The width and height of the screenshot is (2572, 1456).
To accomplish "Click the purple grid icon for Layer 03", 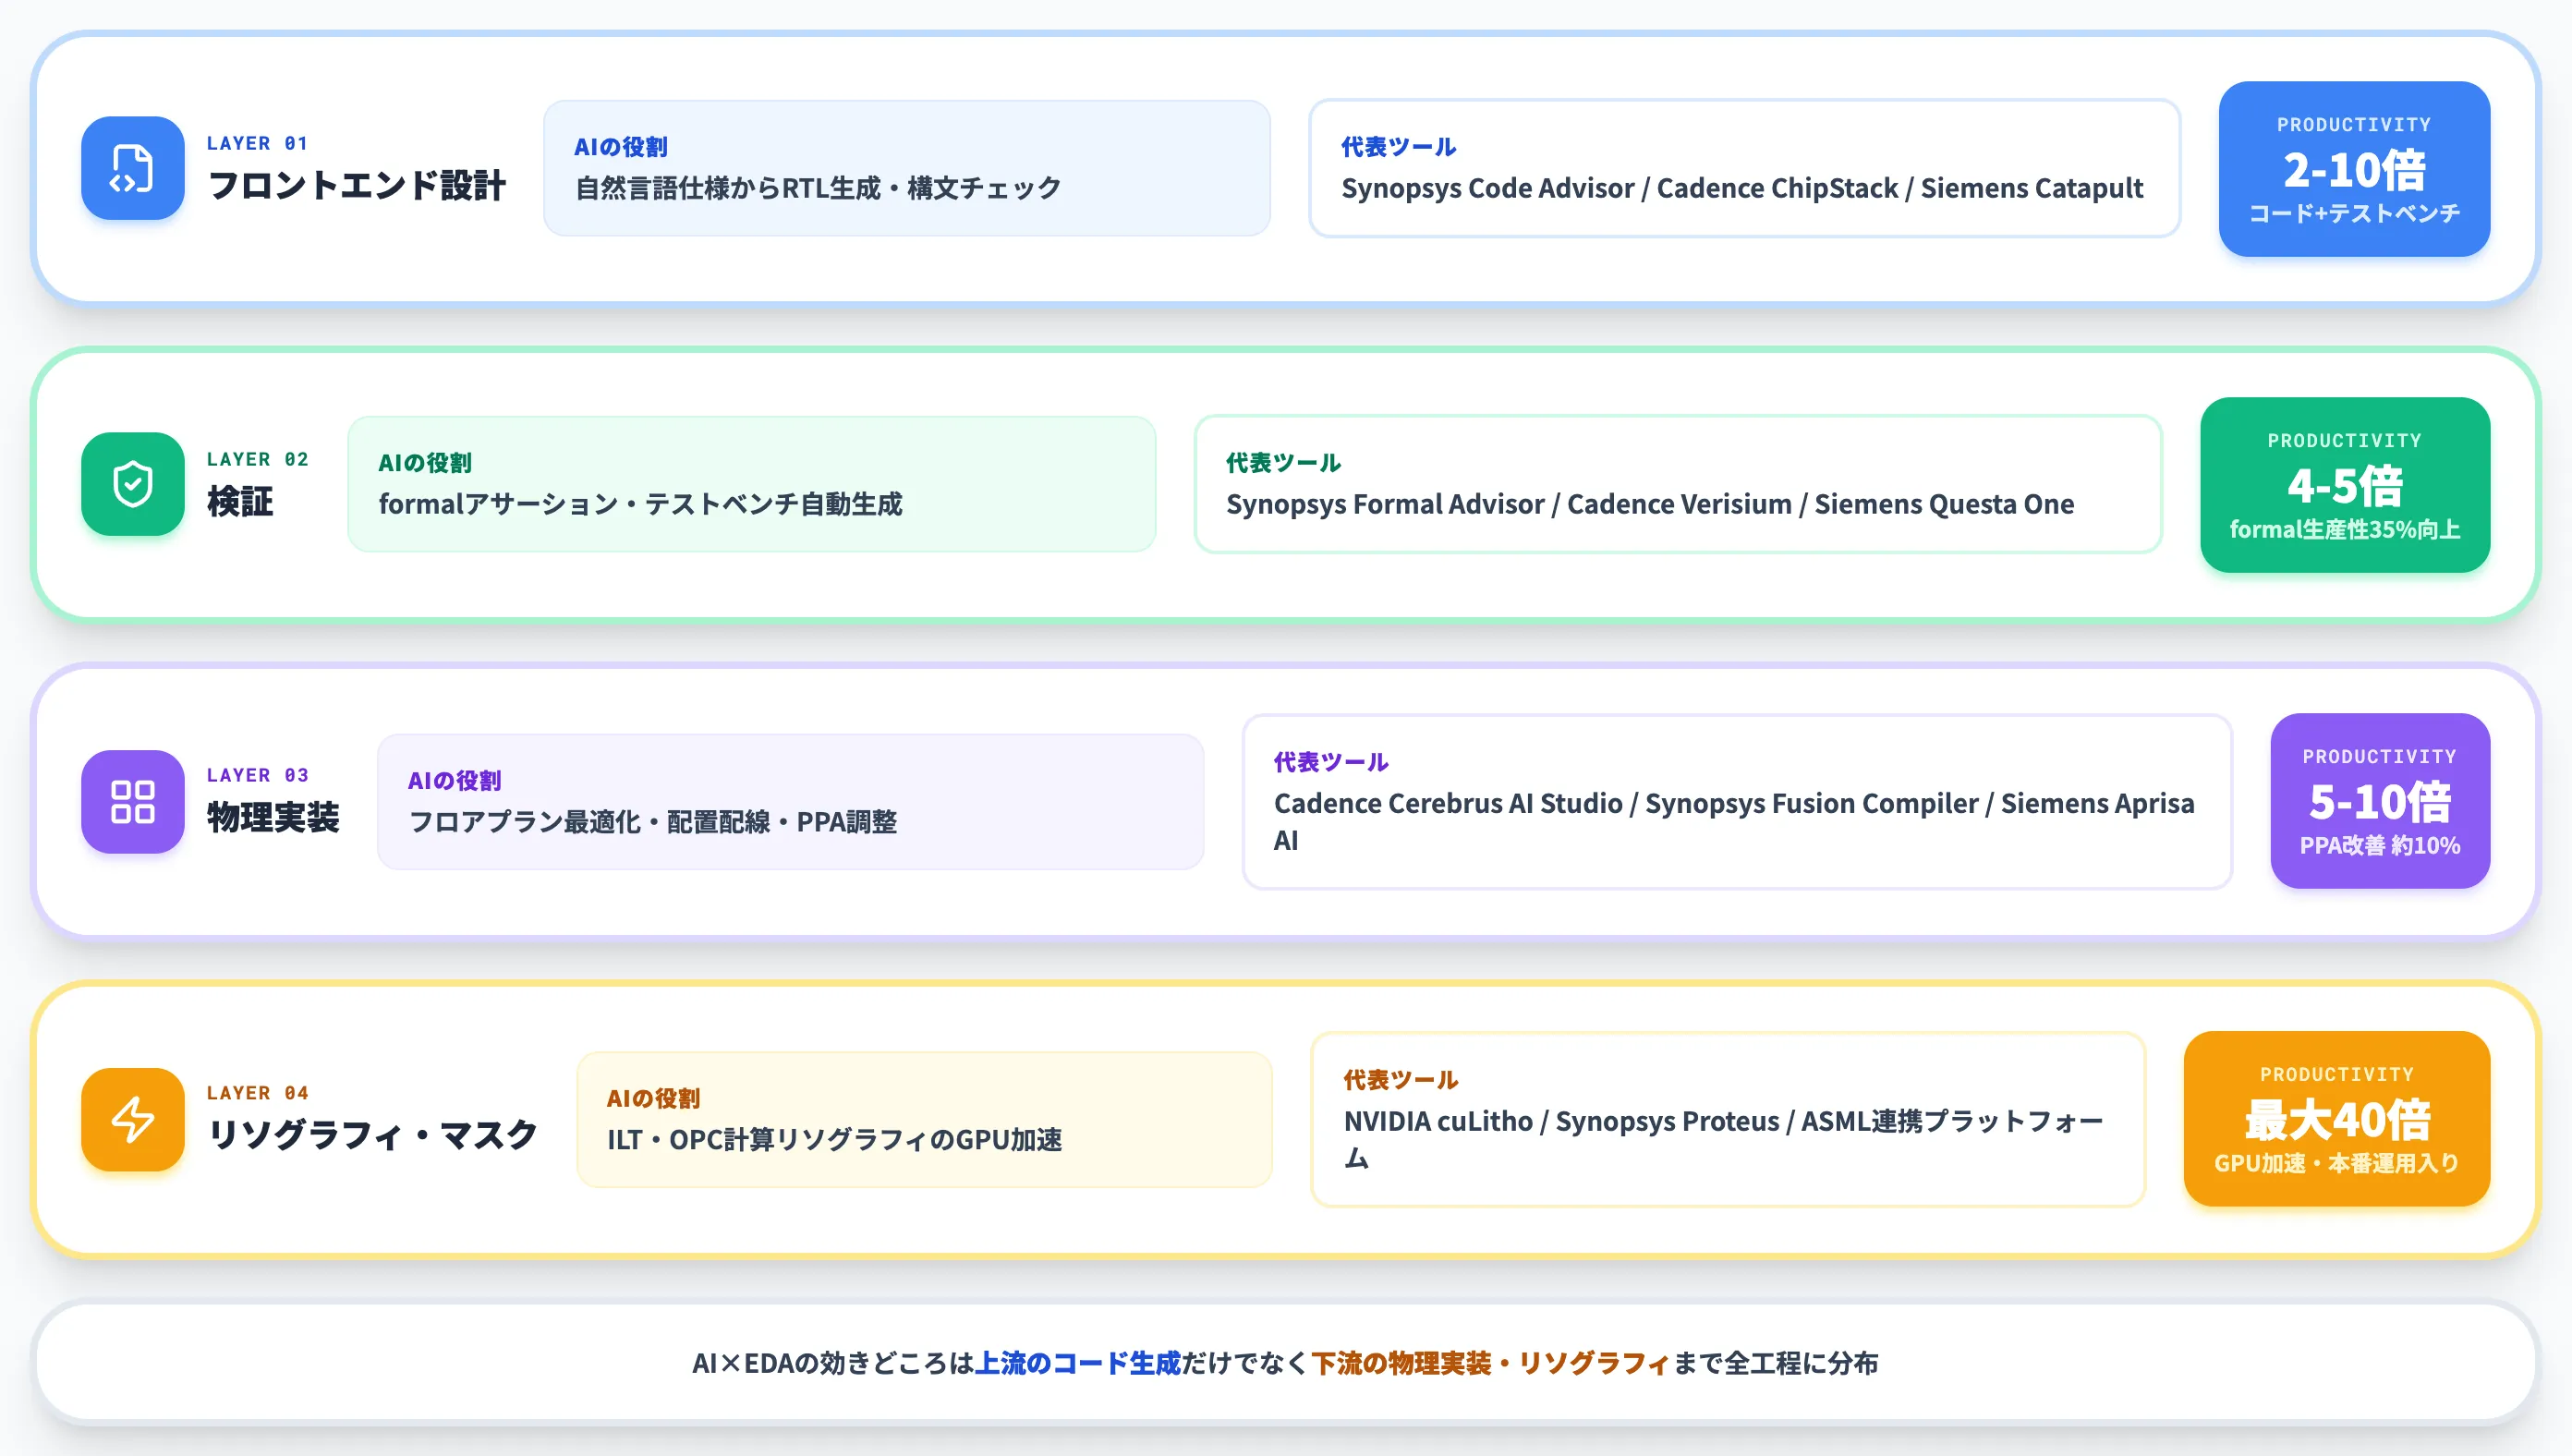I will 132,801.
